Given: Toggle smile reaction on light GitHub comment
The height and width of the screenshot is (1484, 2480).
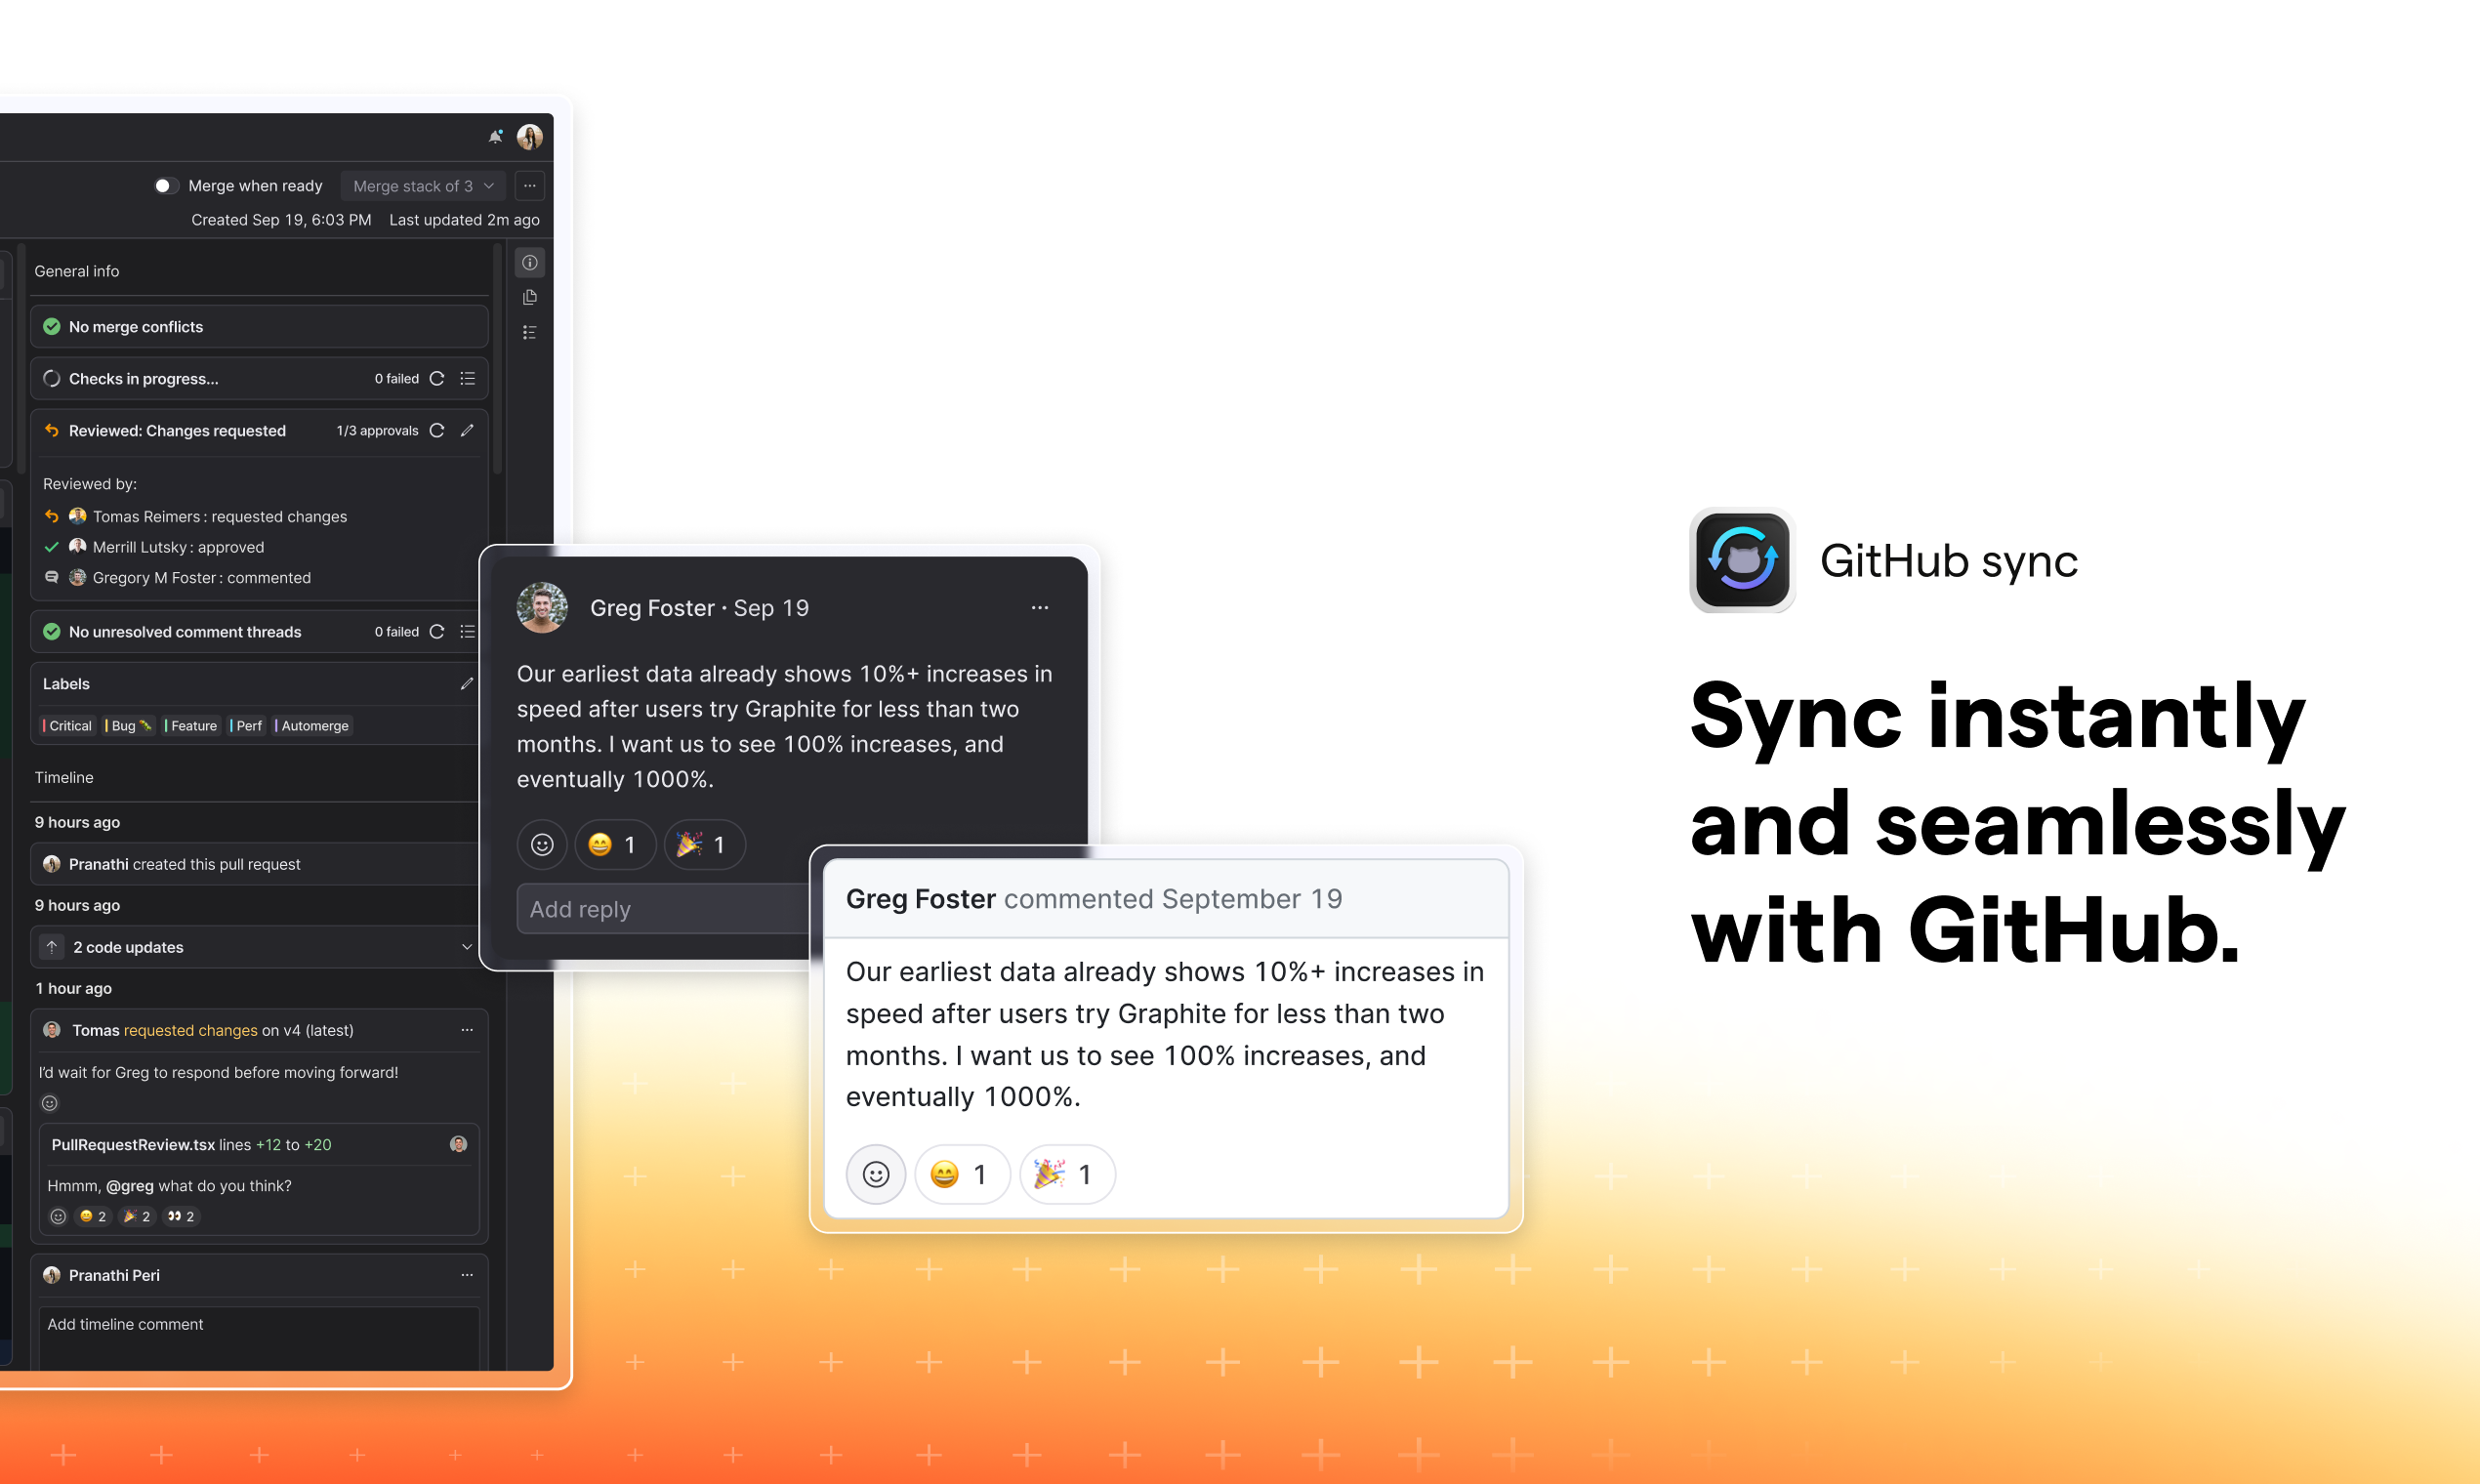Looking at the screenshot, I should [x=962, y=1174].
